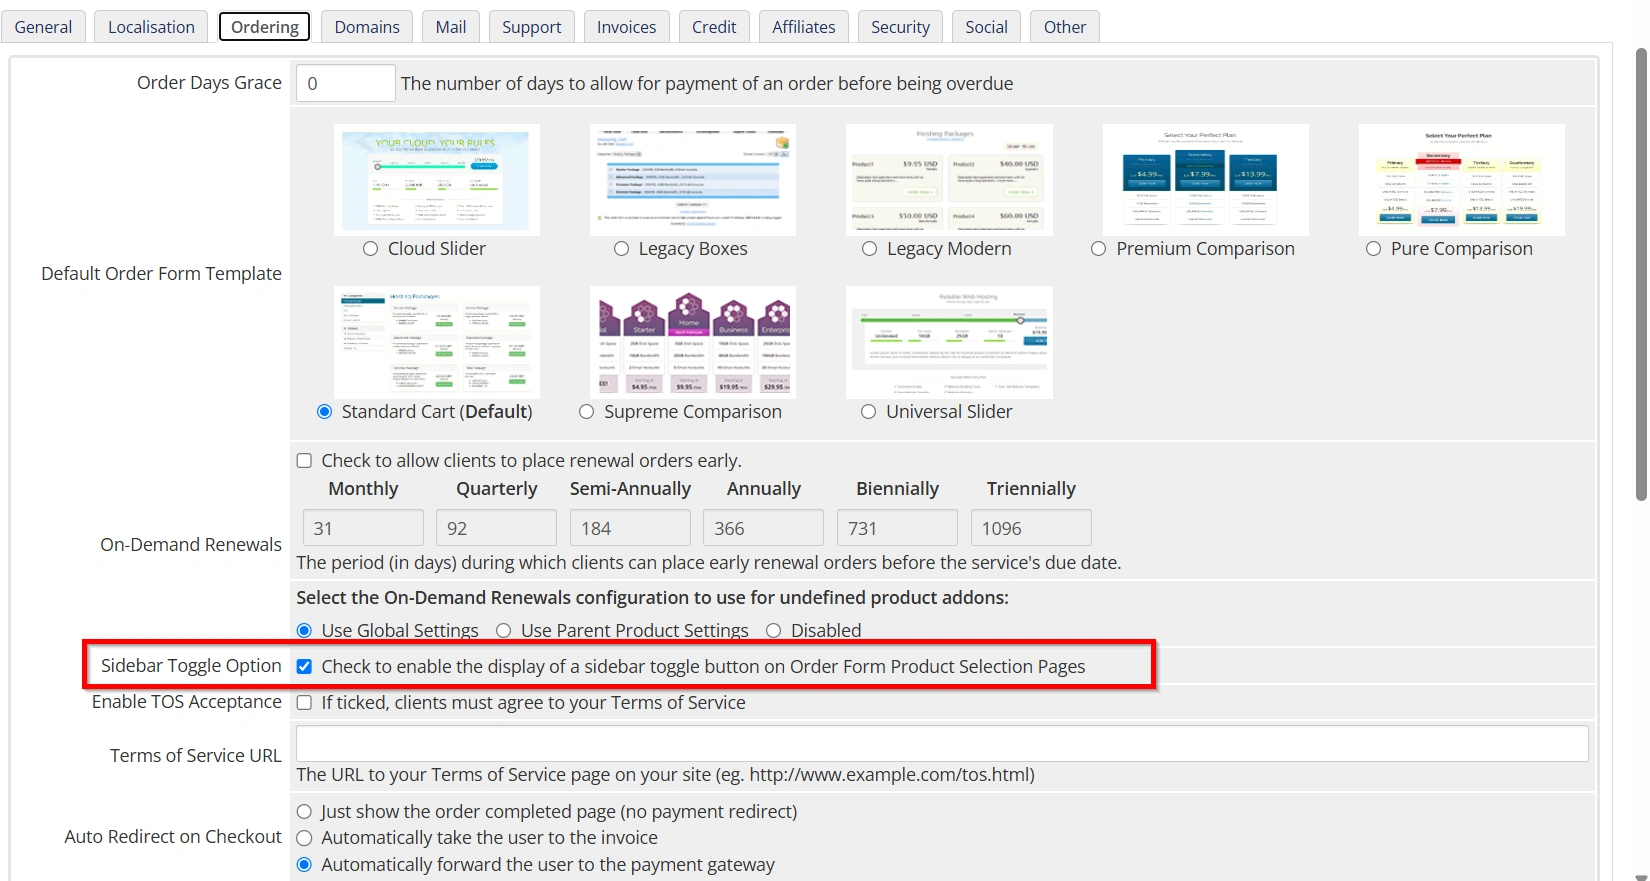Open the Affiliates tab
1650x881 pixels.
click(804, 27)
